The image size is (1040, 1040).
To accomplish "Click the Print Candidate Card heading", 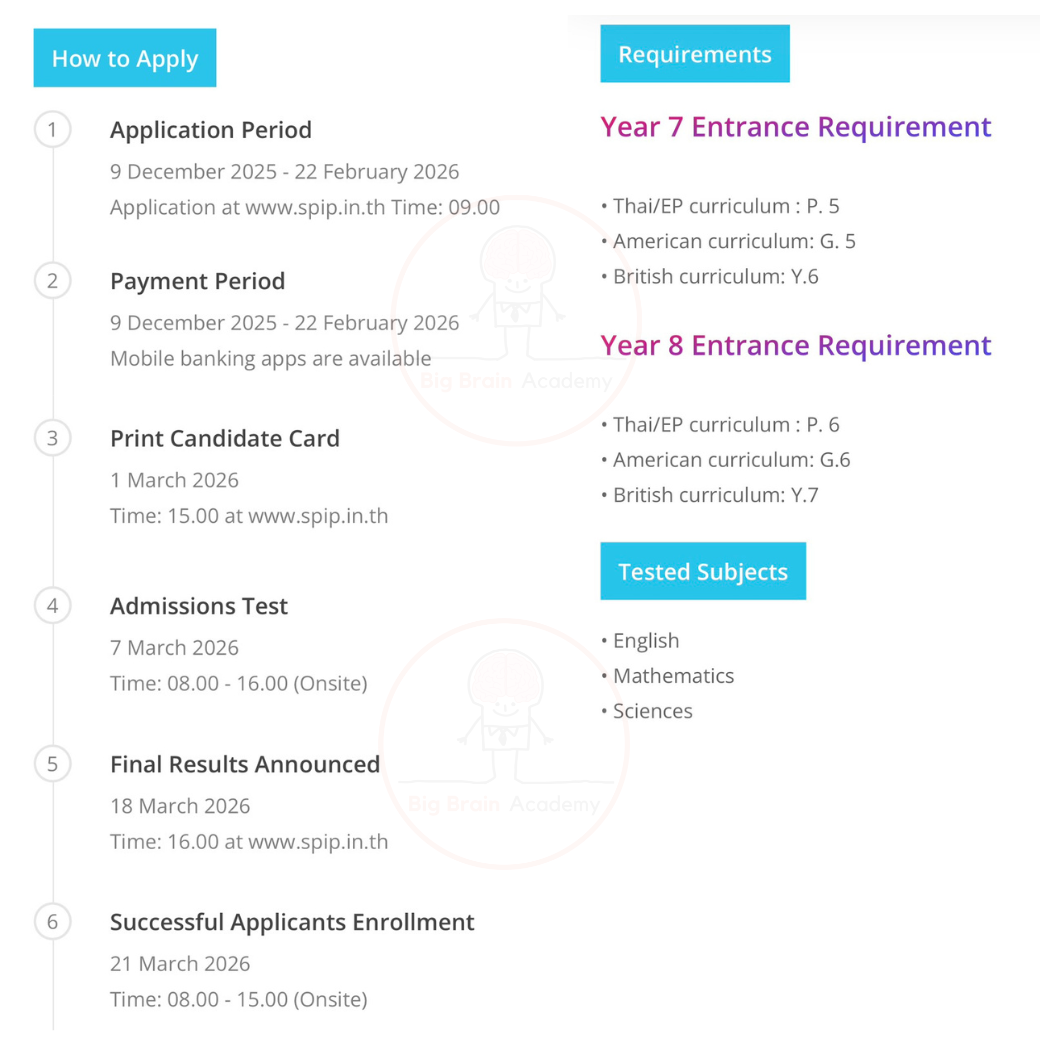I will [225, 438].
